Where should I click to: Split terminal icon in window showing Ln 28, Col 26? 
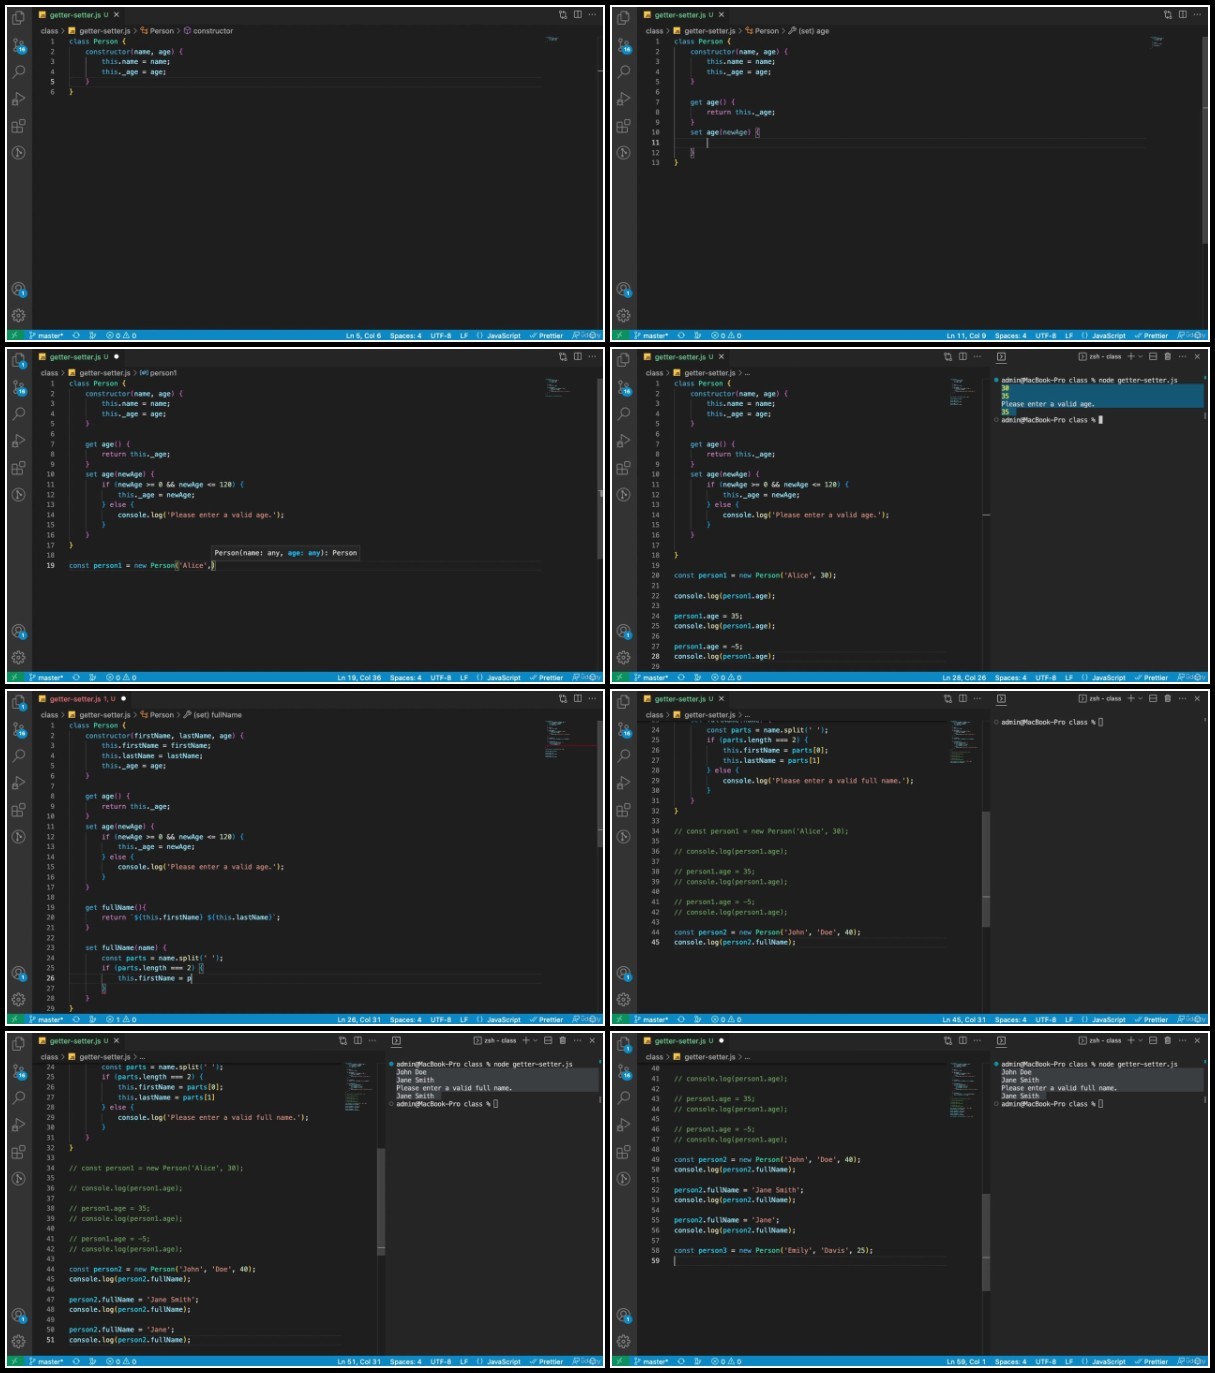tap(1153, 357)
